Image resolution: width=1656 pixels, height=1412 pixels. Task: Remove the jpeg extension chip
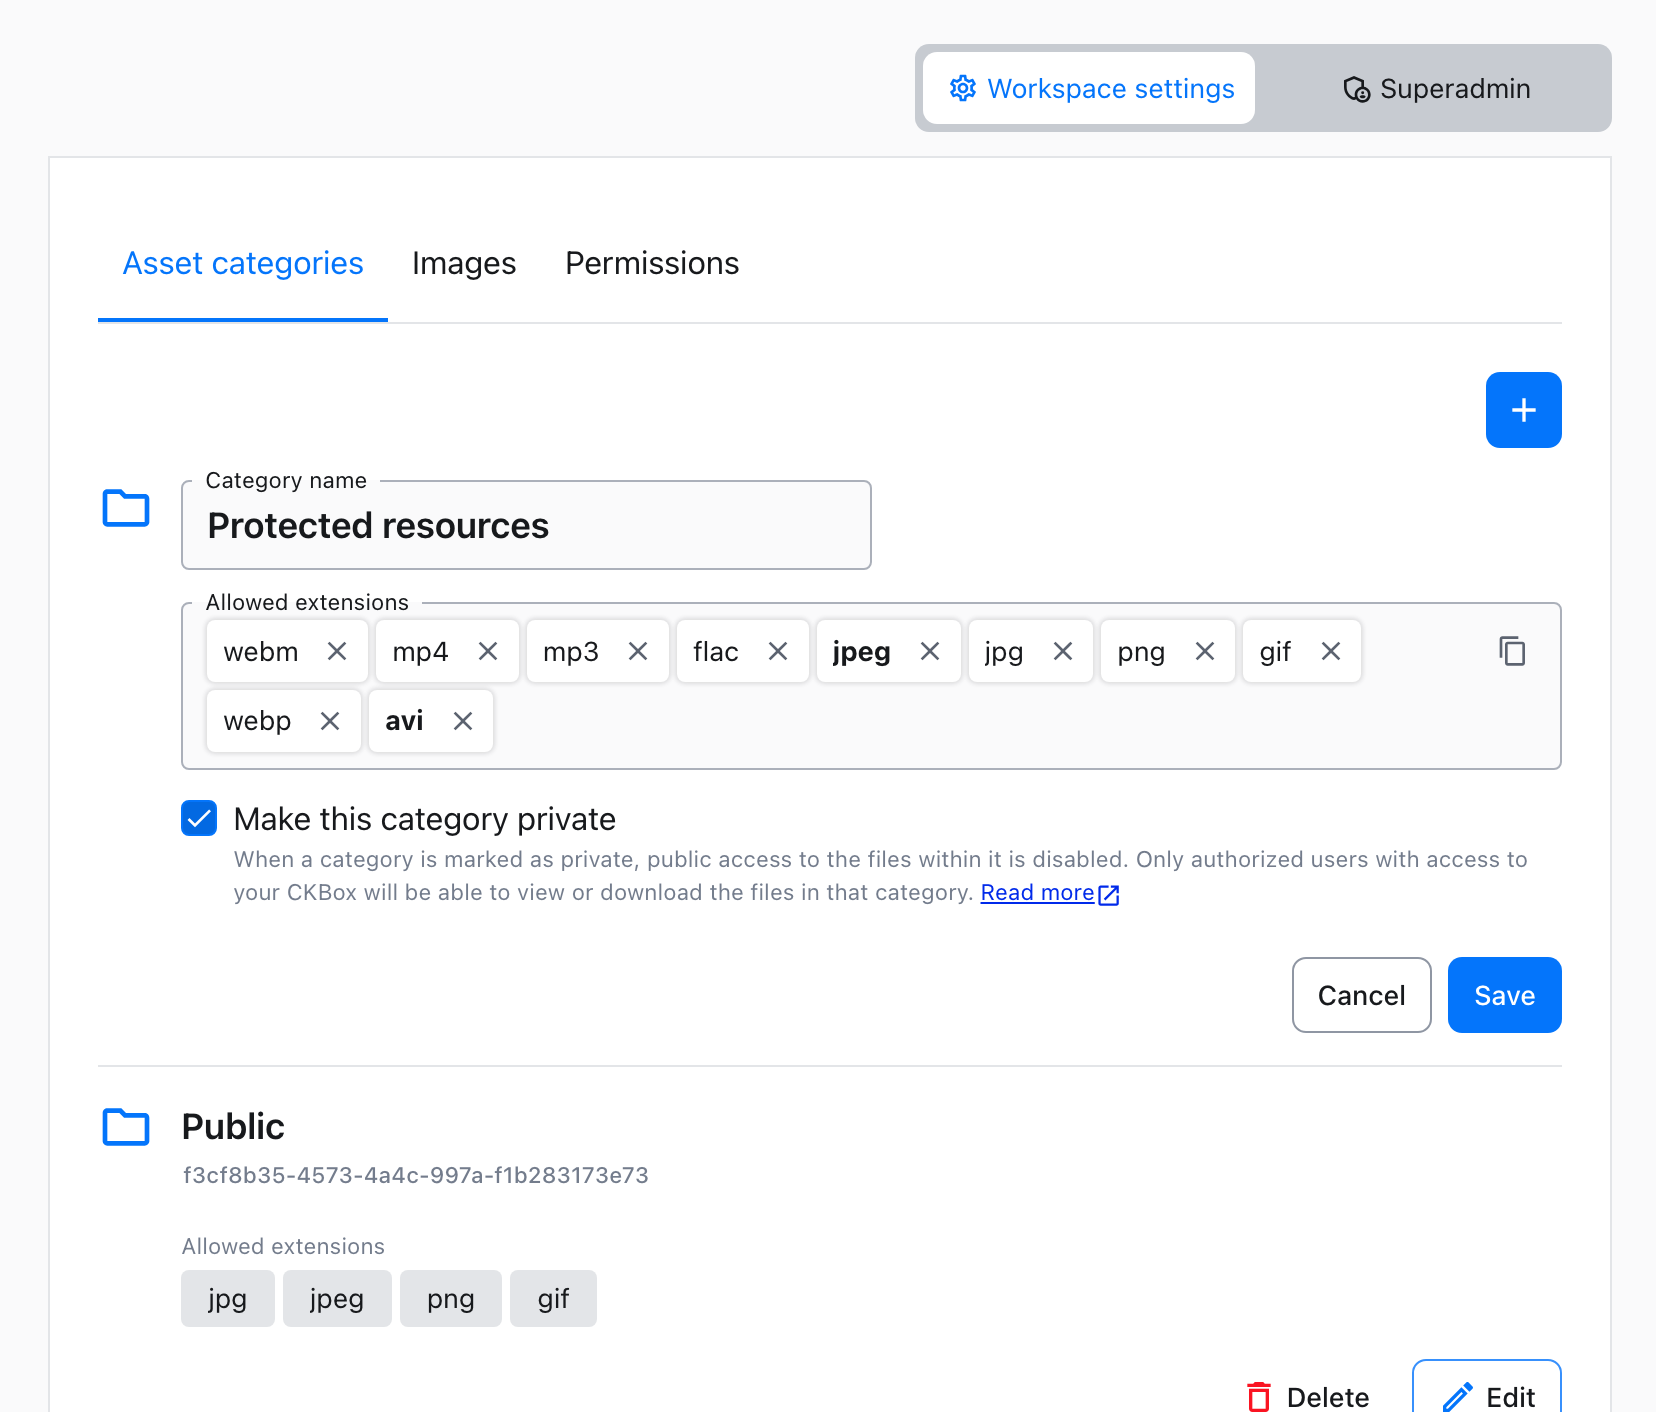tap(930, 651)
